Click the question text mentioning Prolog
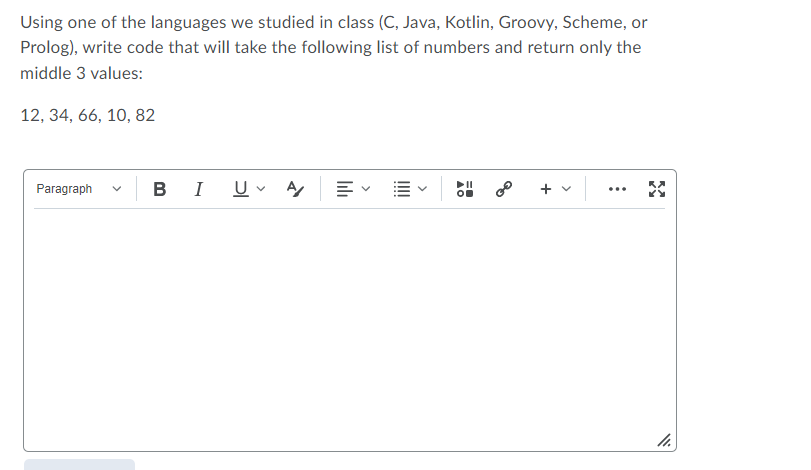Viewport: 811px width, 470px height. point(334,48)
